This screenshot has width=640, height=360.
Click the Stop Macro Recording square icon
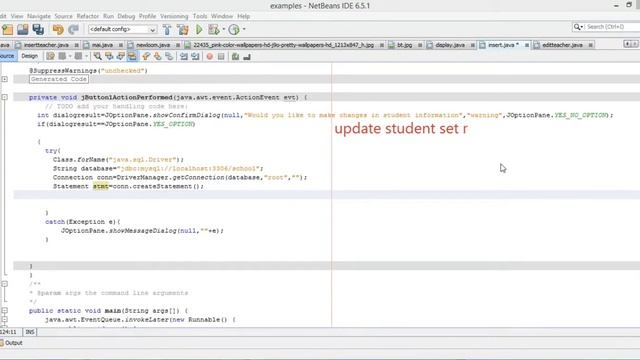pos(221,56)
